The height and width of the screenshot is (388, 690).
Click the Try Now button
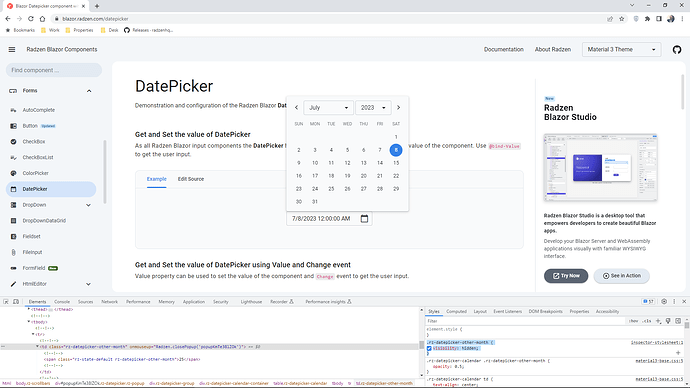pyautogui.click(x=566, y=276)
